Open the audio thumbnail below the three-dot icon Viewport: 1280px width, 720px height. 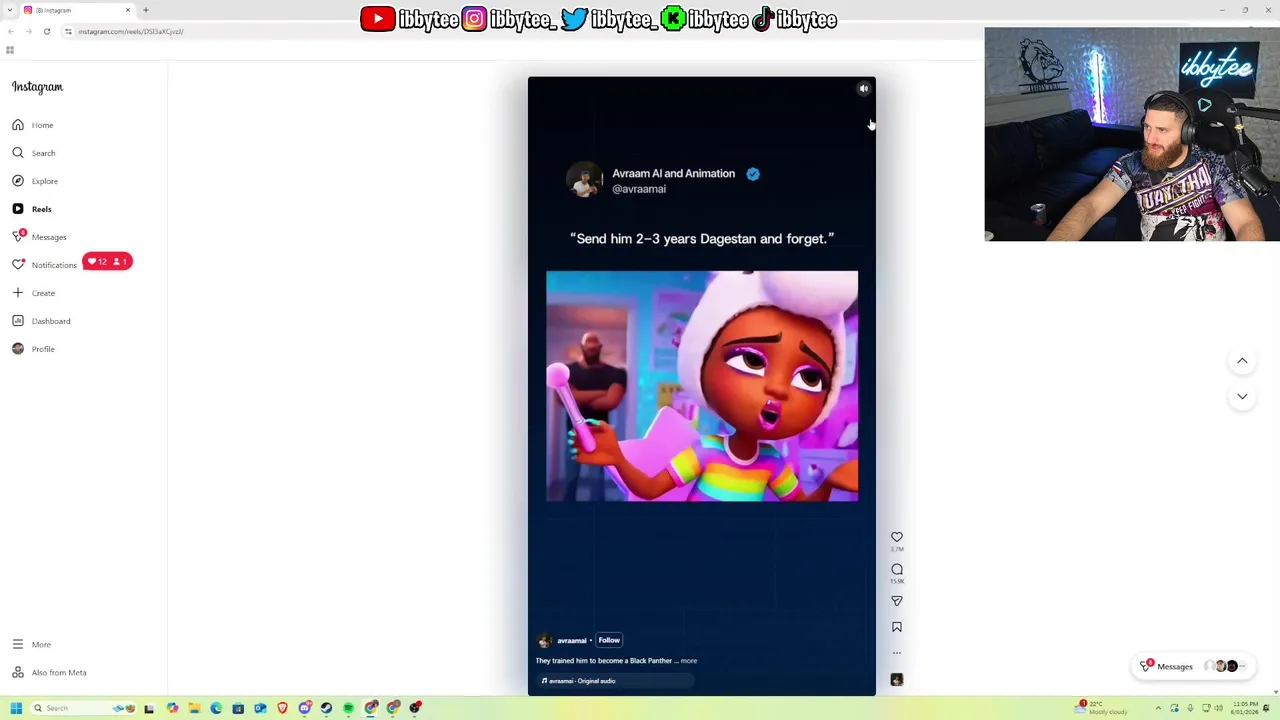click(x=897, y=680)
